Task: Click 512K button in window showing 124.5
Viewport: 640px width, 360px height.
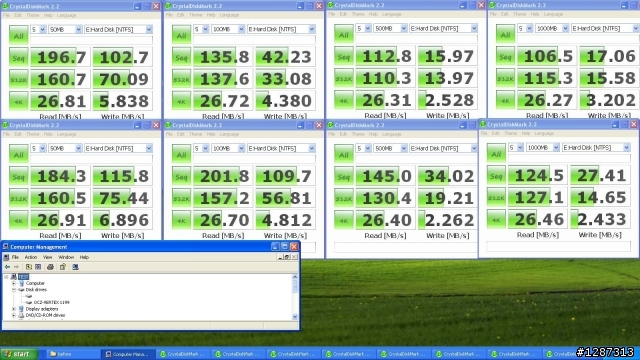Action: 496,198
